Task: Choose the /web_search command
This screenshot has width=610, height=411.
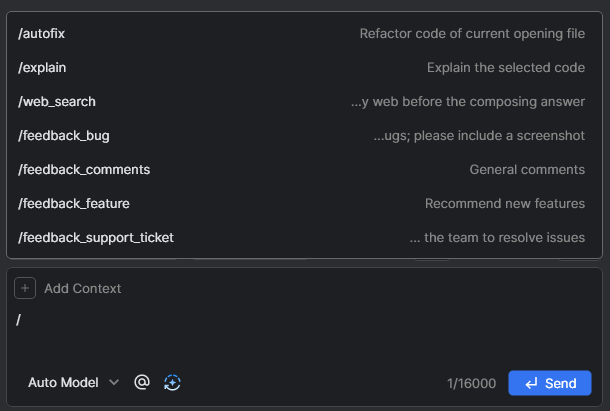Action: pyautogui.click(x=304, y=102)
